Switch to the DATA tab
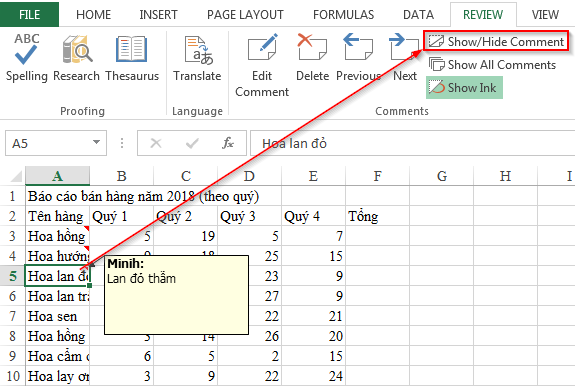This screenshot has height=386, width=575. coord(418,15)
